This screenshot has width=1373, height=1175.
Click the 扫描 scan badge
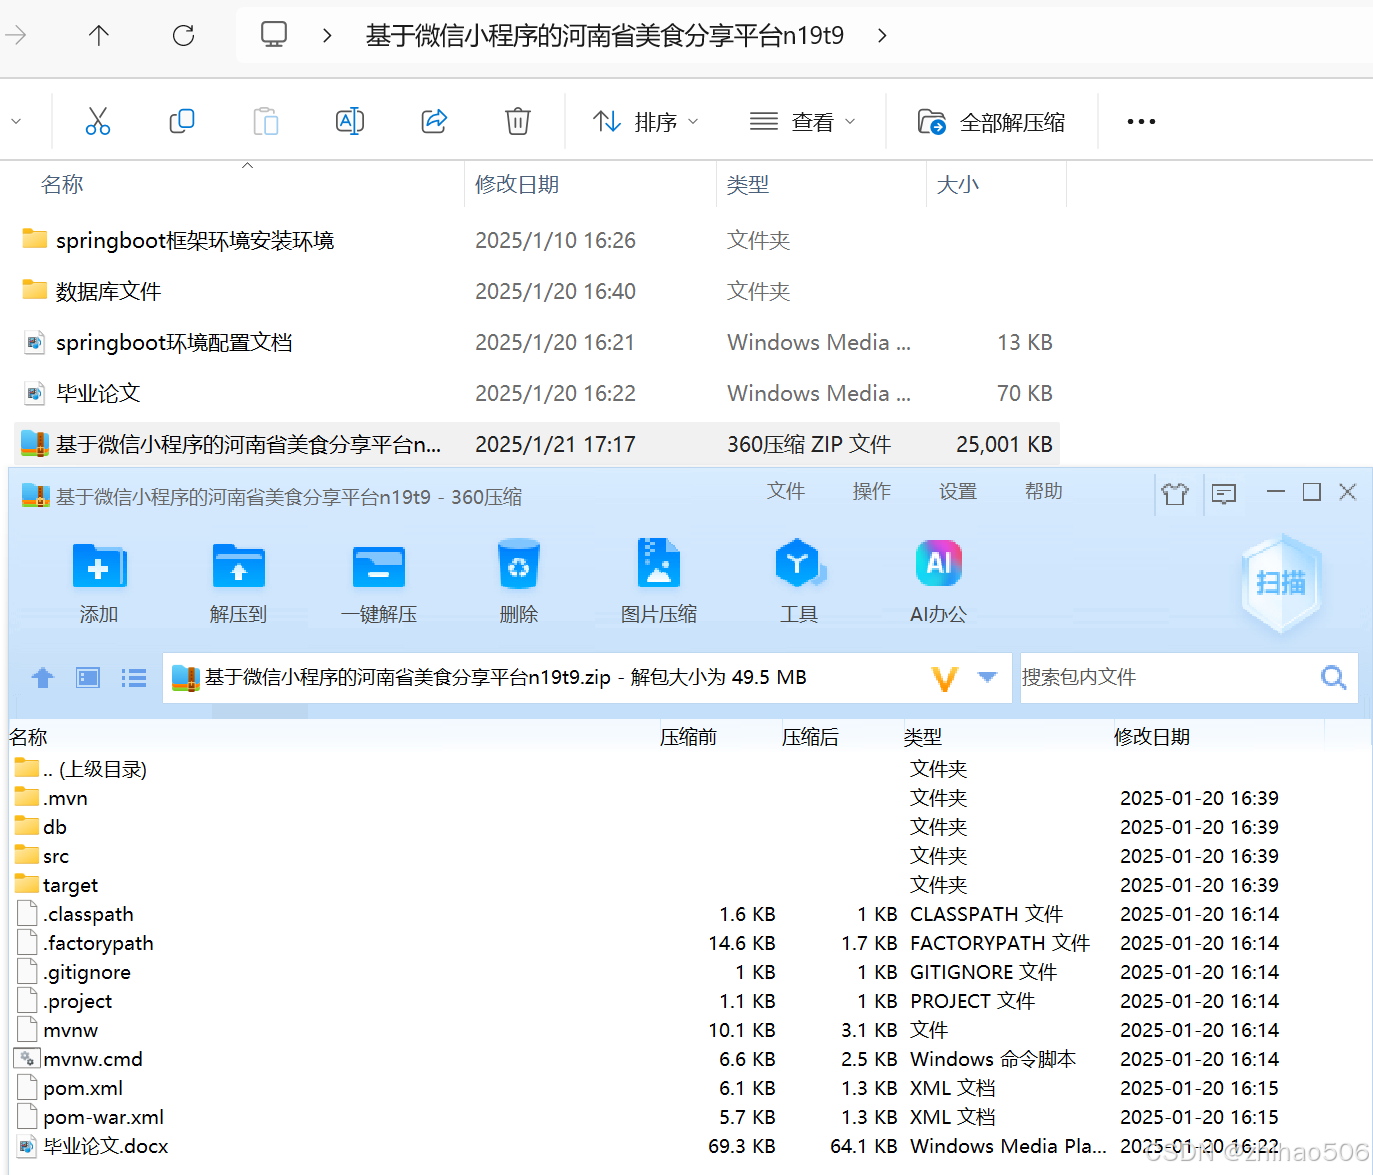[x=1281, y=583]
